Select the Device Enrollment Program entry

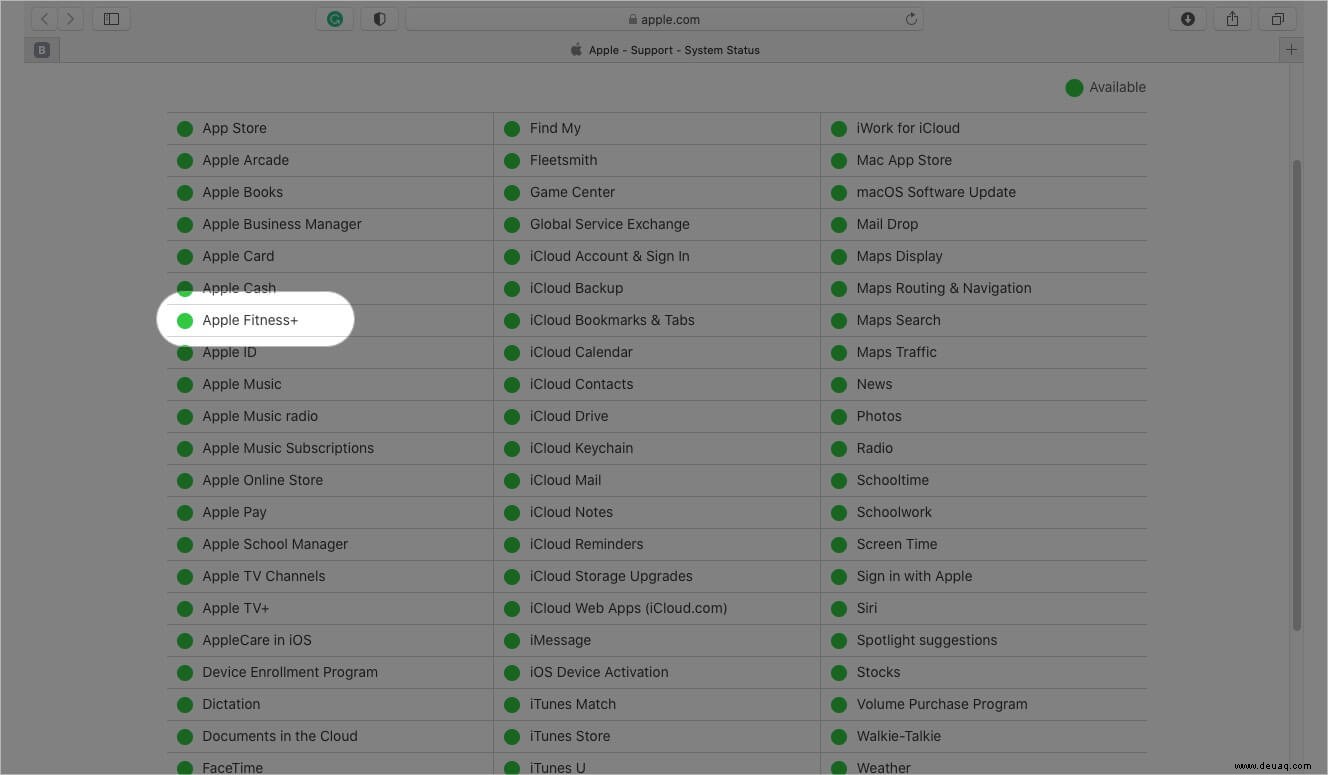290,672
